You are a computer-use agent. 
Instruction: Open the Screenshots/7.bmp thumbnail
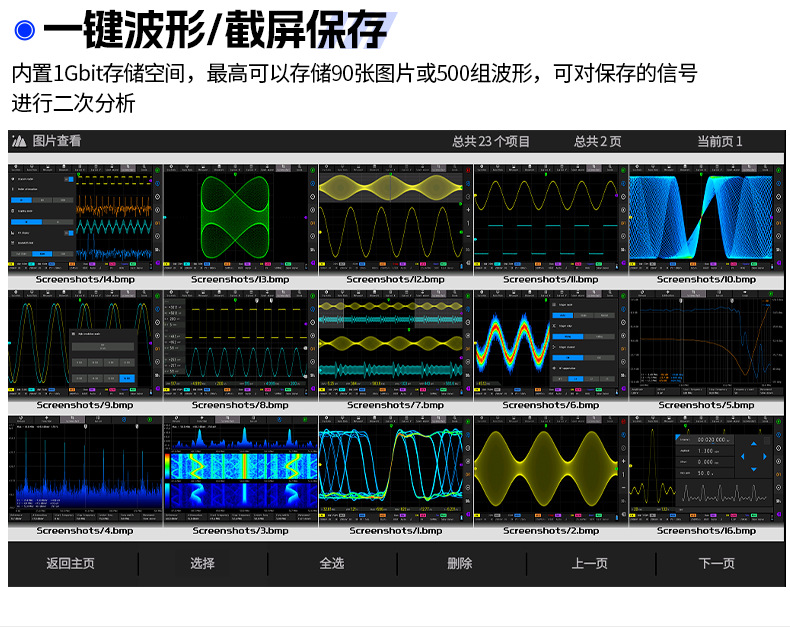pos(396,344)
